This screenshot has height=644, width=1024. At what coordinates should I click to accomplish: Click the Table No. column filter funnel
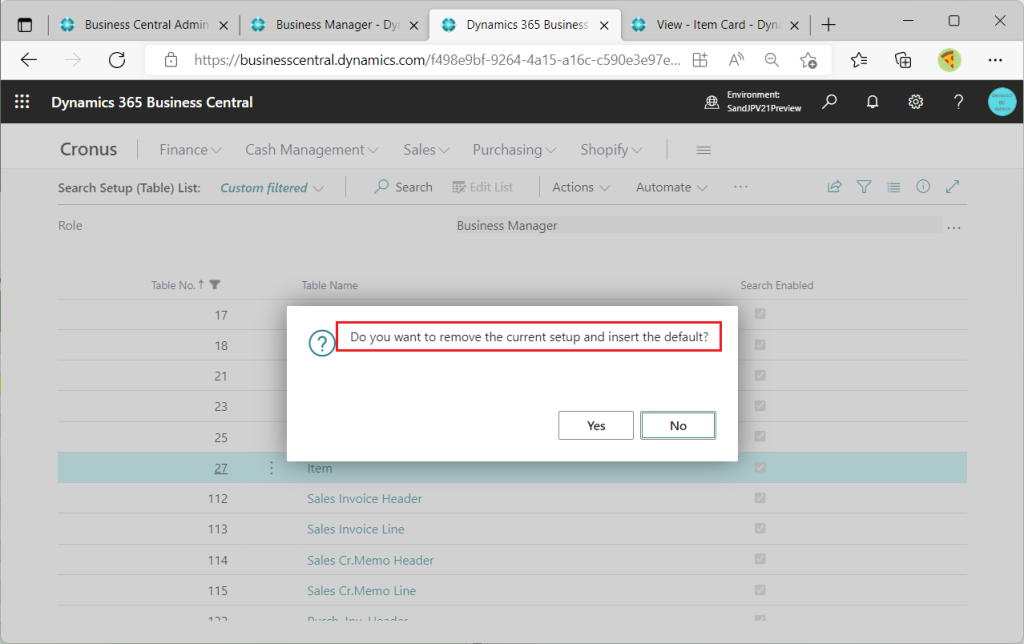point(215,285)
